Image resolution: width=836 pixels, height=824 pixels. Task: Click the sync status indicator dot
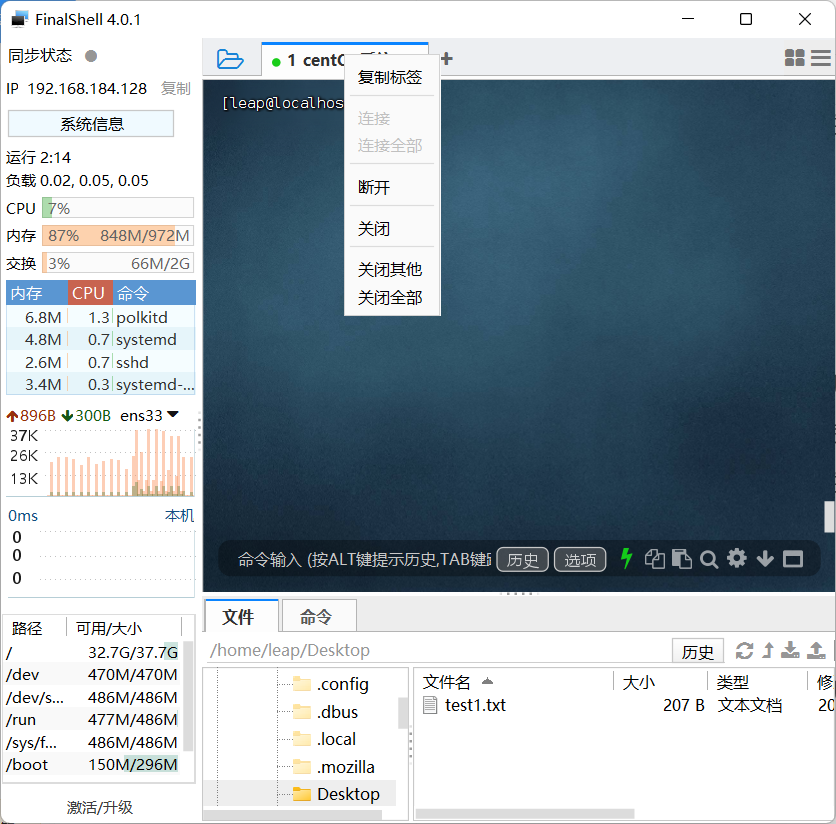(91, 56)
